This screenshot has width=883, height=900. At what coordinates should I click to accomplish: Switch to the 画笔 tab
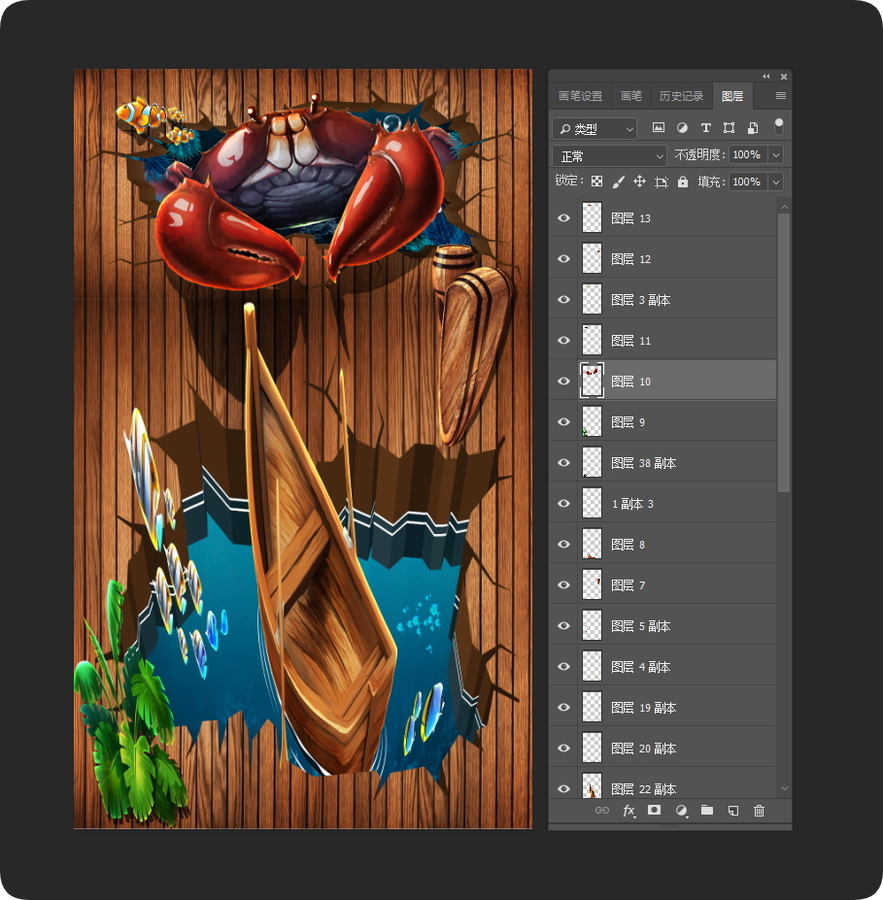click(x=631, y=96)
